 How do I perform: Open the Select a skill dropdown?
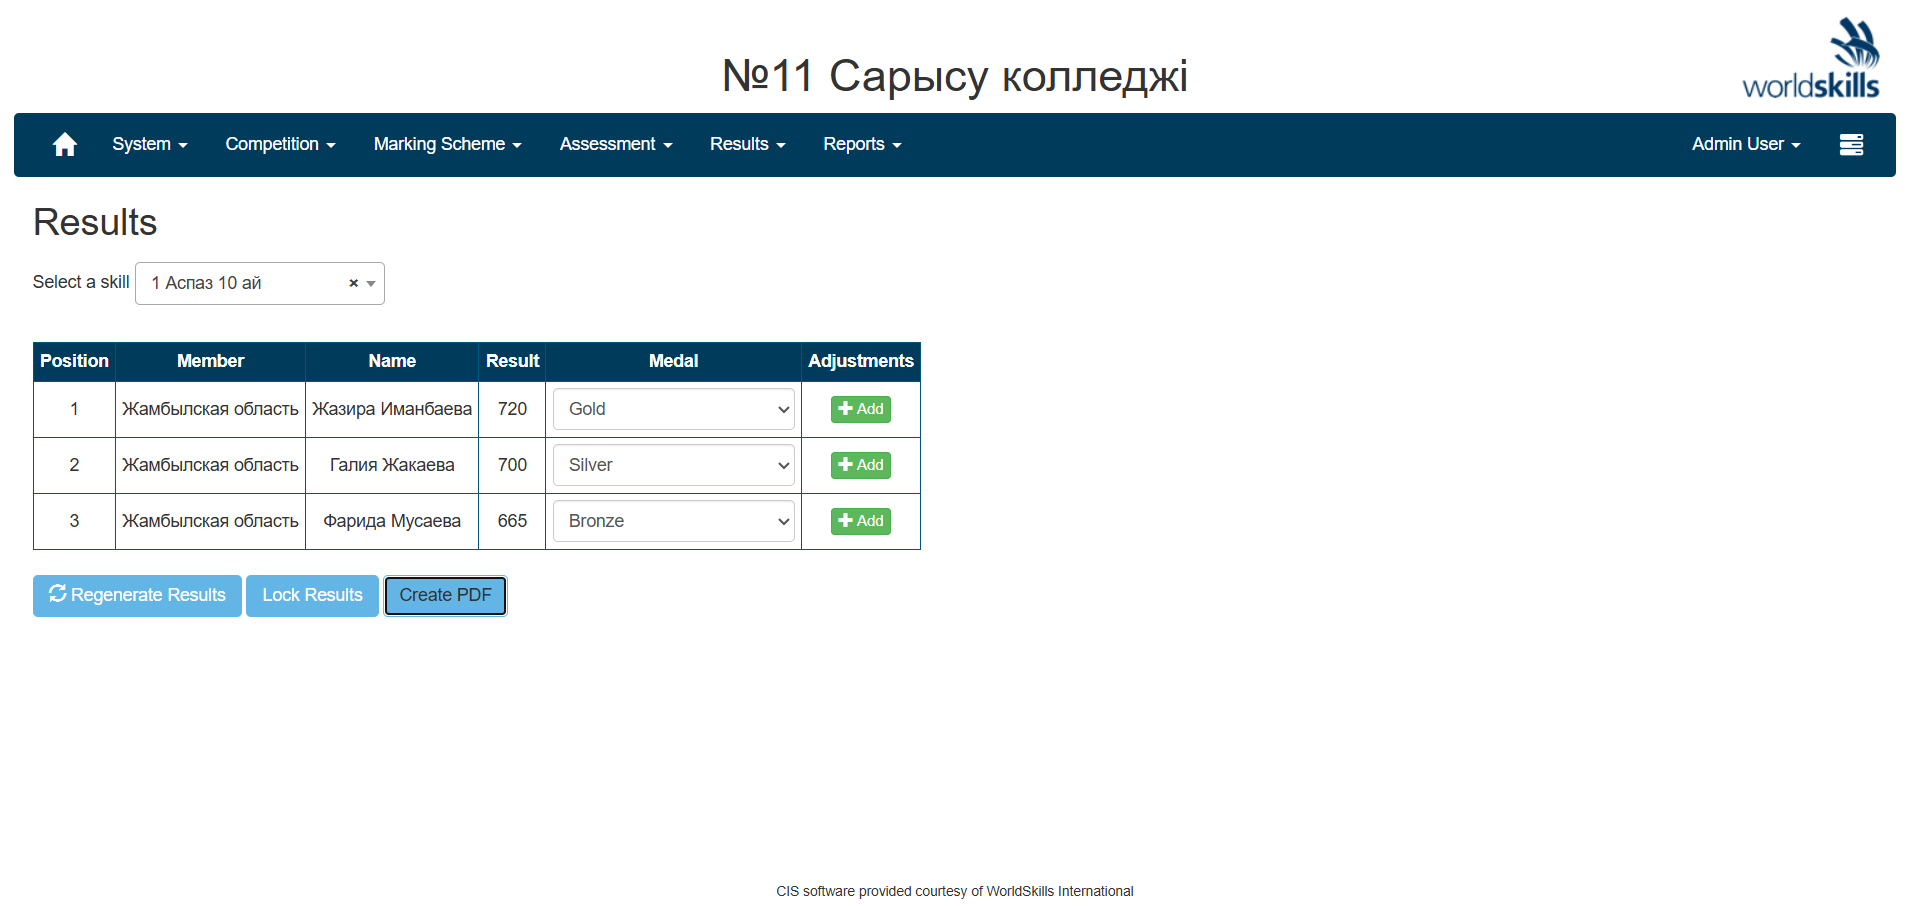pyautogui.click(x=260, y=284)
